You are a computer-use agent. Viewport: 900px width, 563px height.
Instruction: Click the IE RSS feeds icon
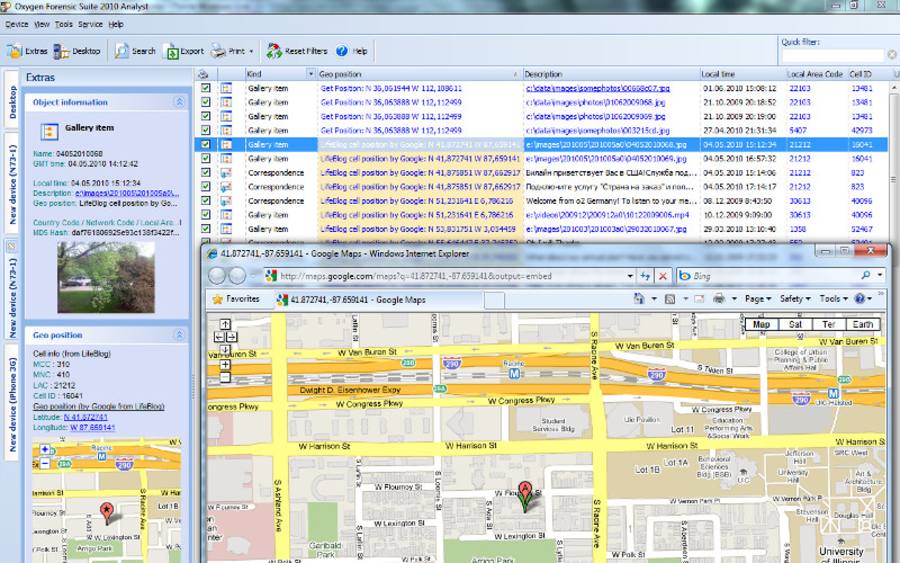pyautogui.click(x=670, y=299)
